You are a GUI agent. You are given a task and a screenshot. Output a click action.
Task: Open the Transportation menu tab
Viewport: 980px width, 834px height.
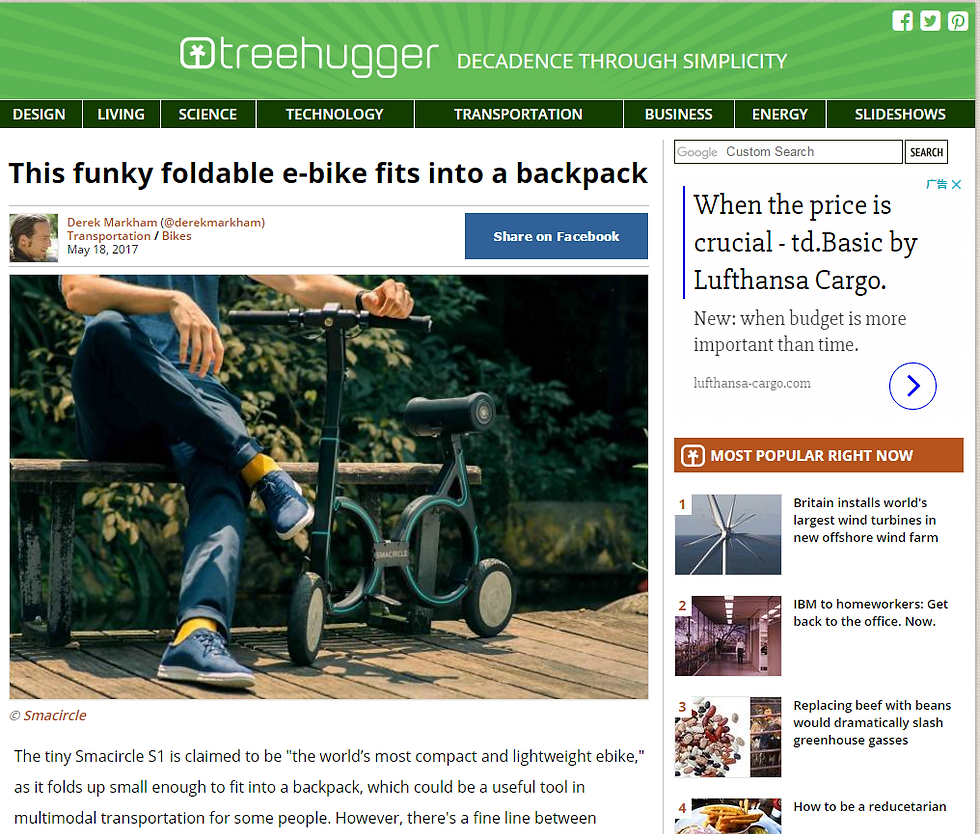[x=518, y=114]
